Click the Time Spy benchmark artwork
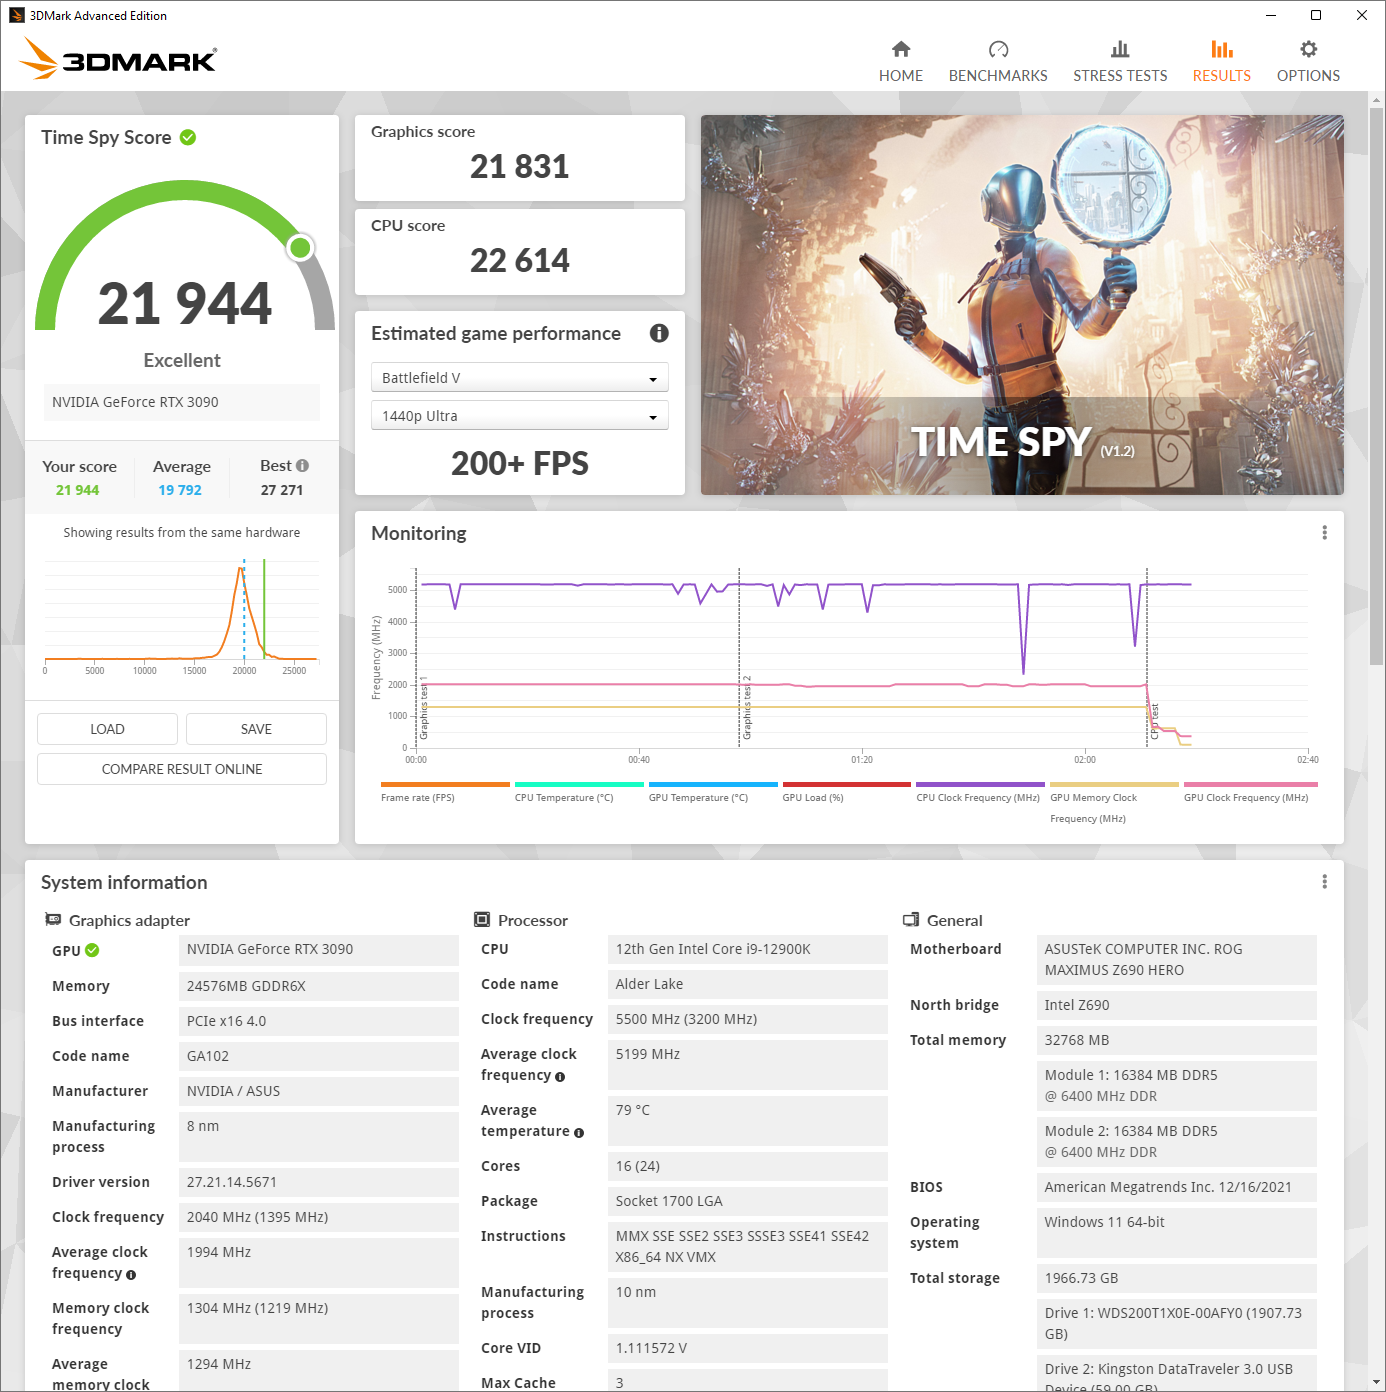This screenshot has width=1386, height=1392. [x=1021, y=304]
